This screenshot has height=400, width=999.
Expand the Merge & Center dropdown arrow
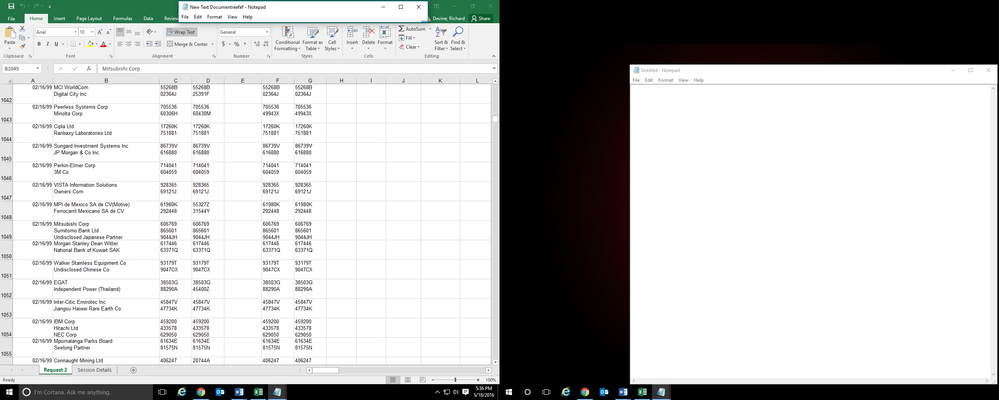click(212, 44)
